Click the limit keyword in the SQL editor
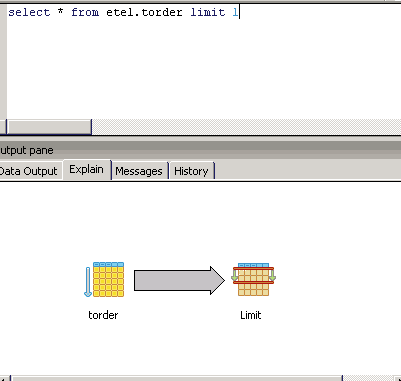The width and height of the screenshot is (401, 381). click(x=208, y=12)
